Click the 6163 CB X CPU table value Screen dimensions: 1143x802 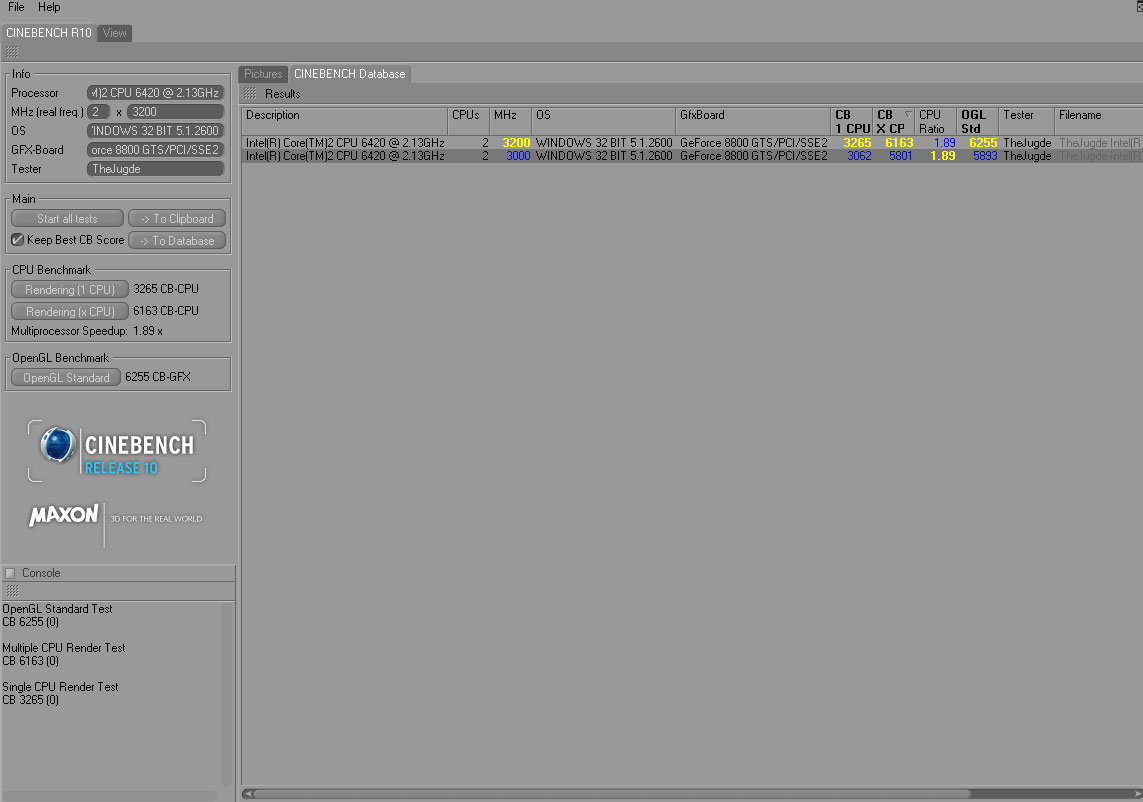click(x=899, y=143)
